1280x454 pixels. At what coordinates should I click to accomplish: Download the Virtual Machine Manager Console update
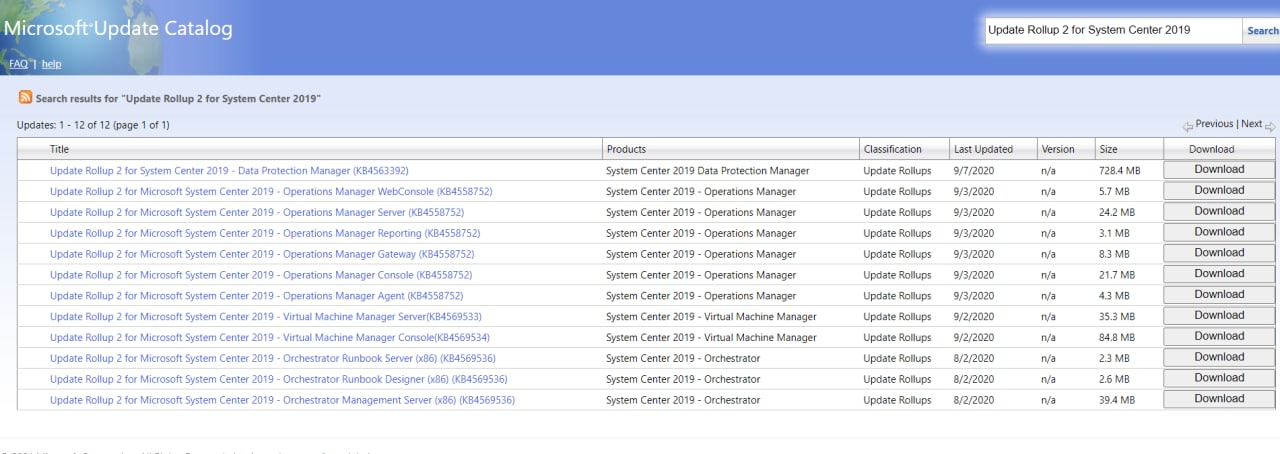[1219, 337]
